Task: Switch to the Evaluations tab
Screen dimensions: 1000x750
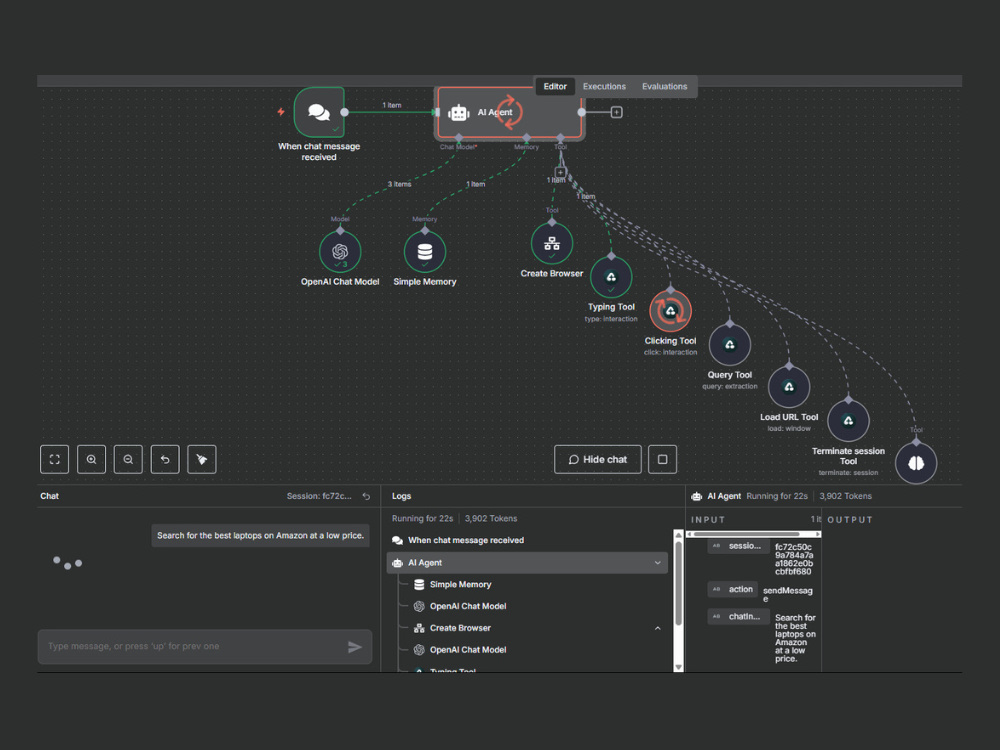Action: [x=665, y=87]
